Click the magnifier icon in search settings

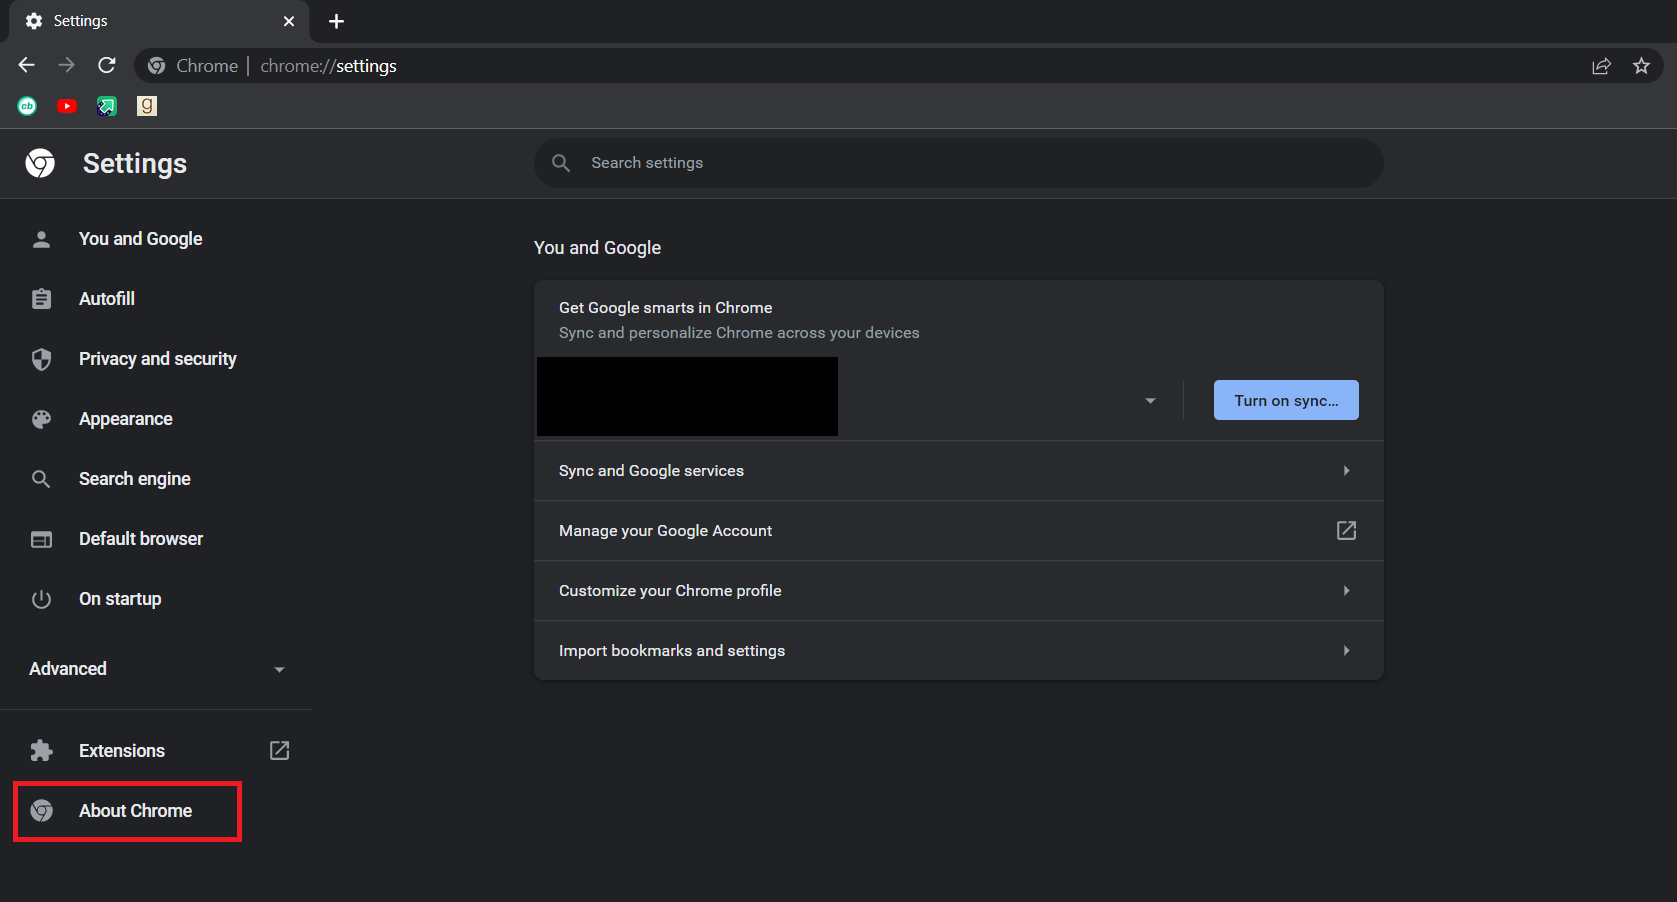(561, 163)
